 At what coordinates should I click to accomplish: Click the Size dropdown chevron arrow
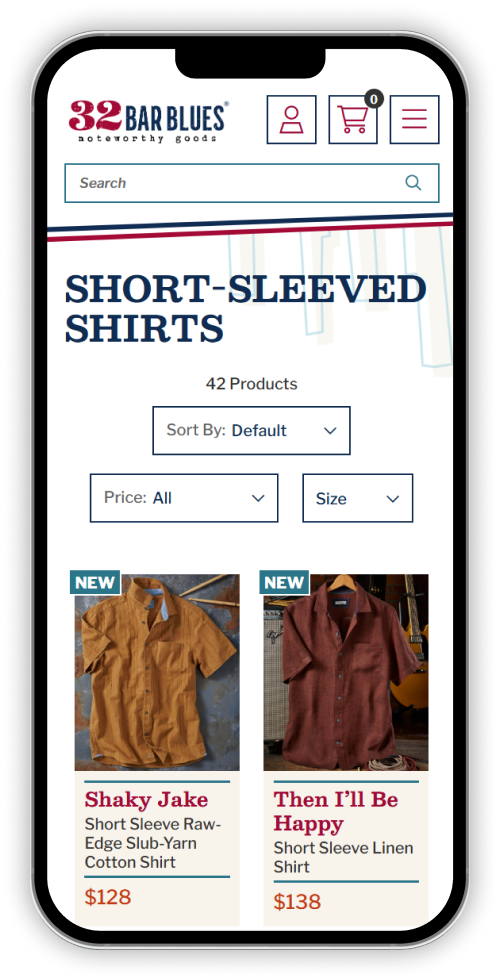[392, 499]
